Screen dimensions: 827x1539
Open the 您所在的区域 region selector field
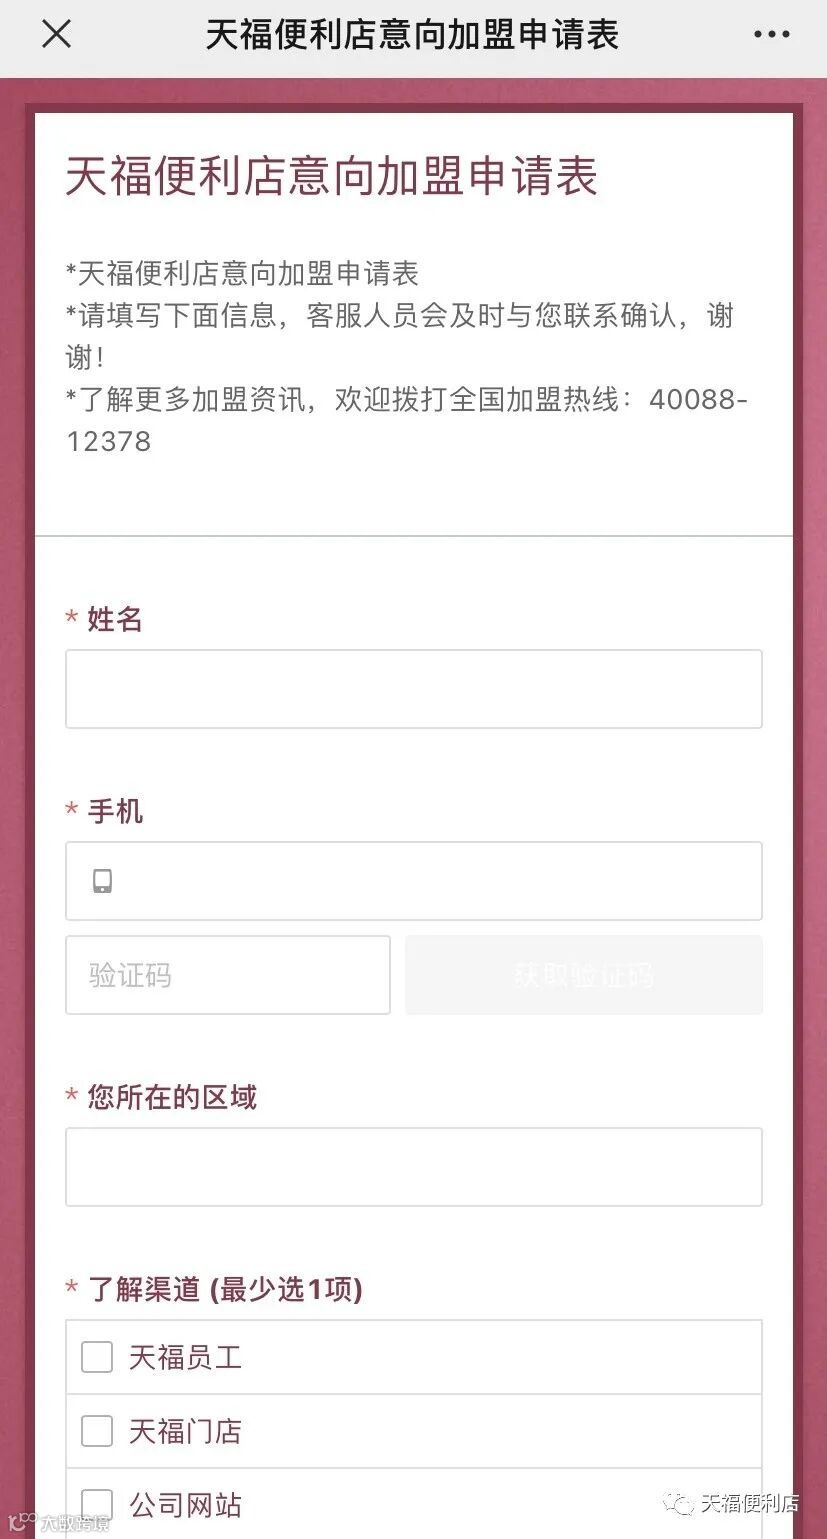coord(414,1167)
